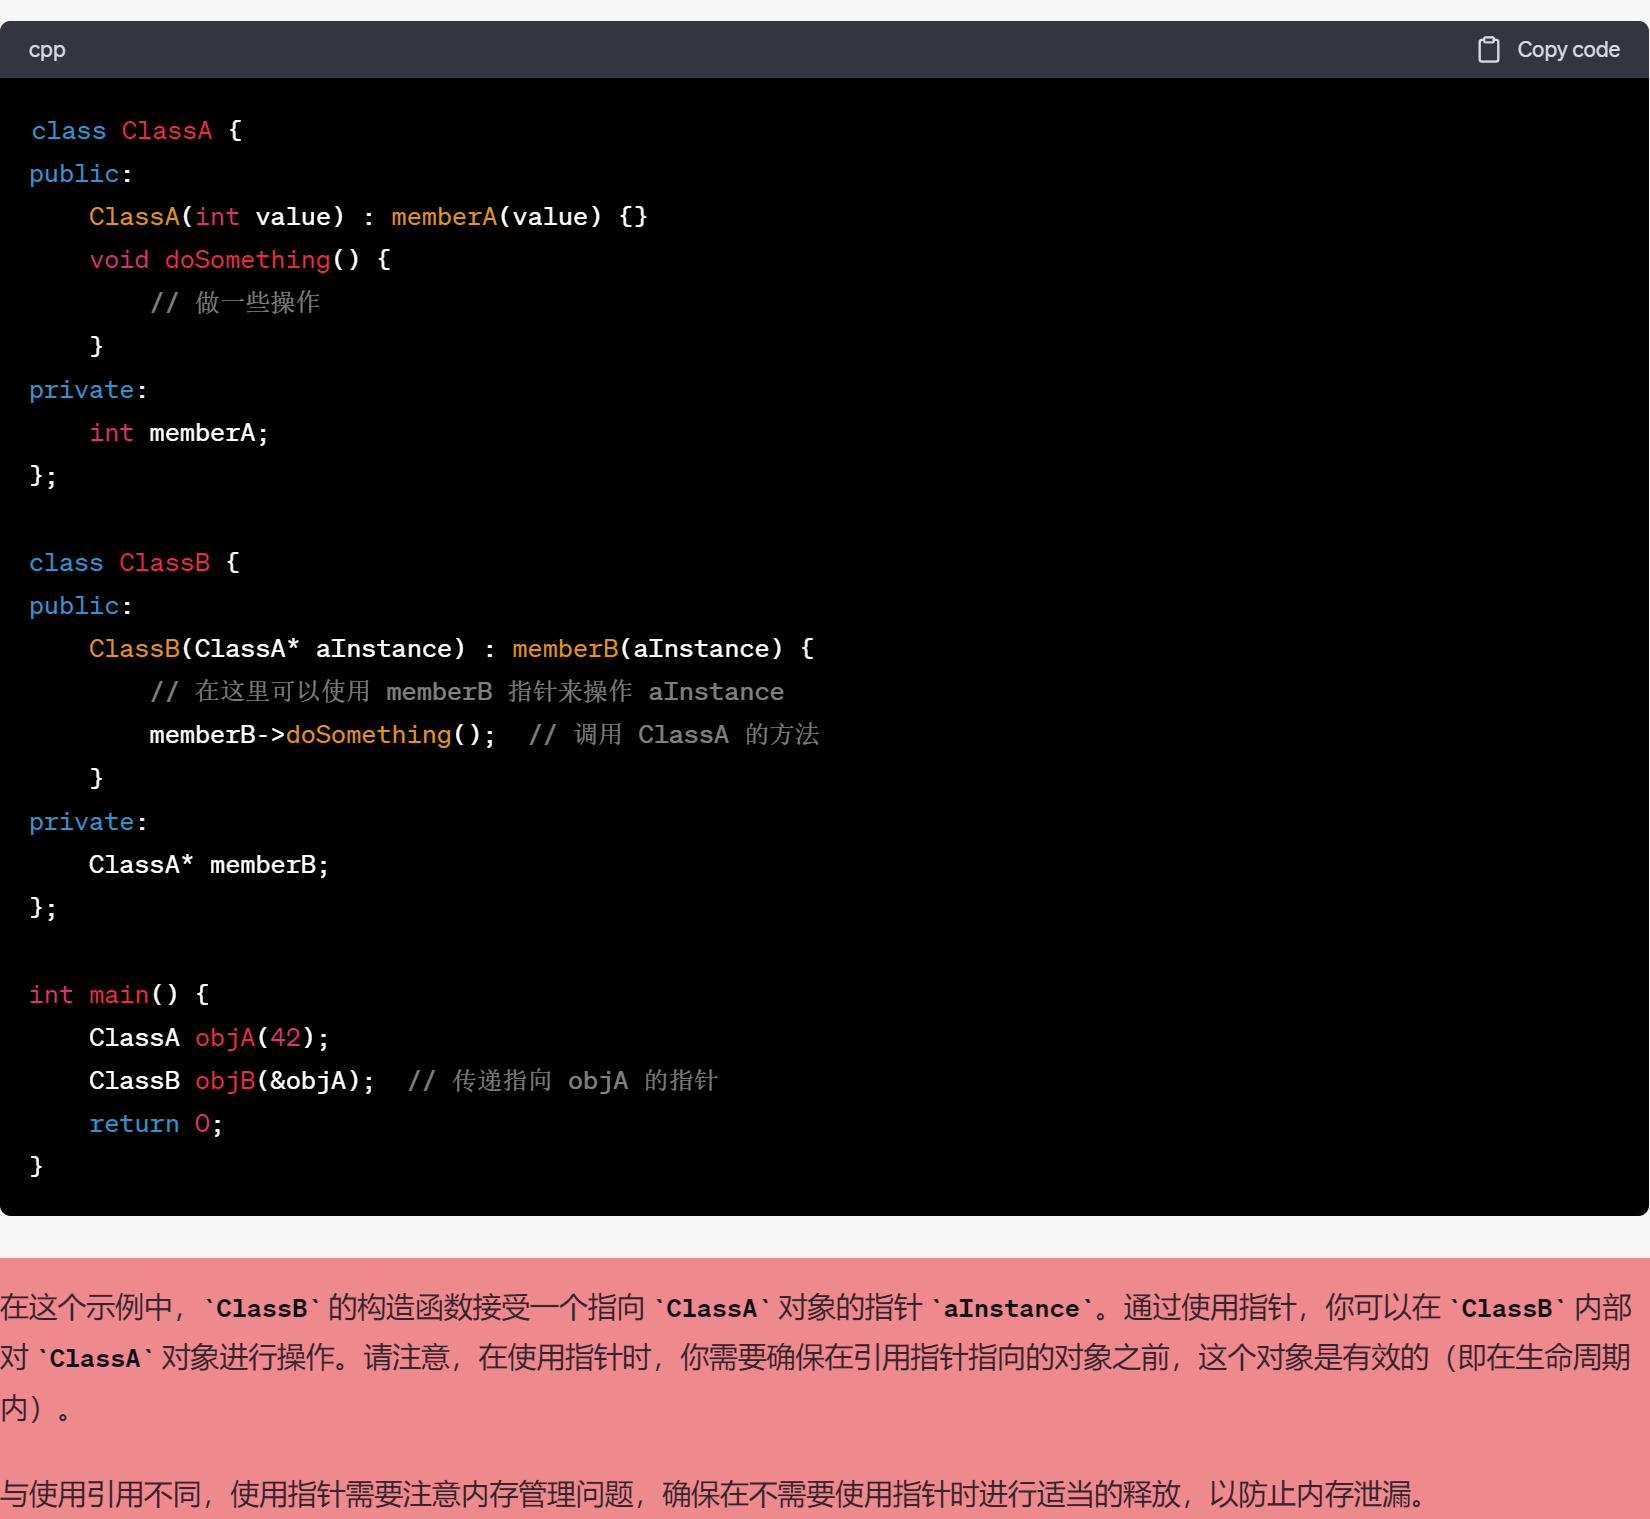Click the 'int memberA;' line
The height and width of the screenshot is (1519, 1650).
point(179,433)
